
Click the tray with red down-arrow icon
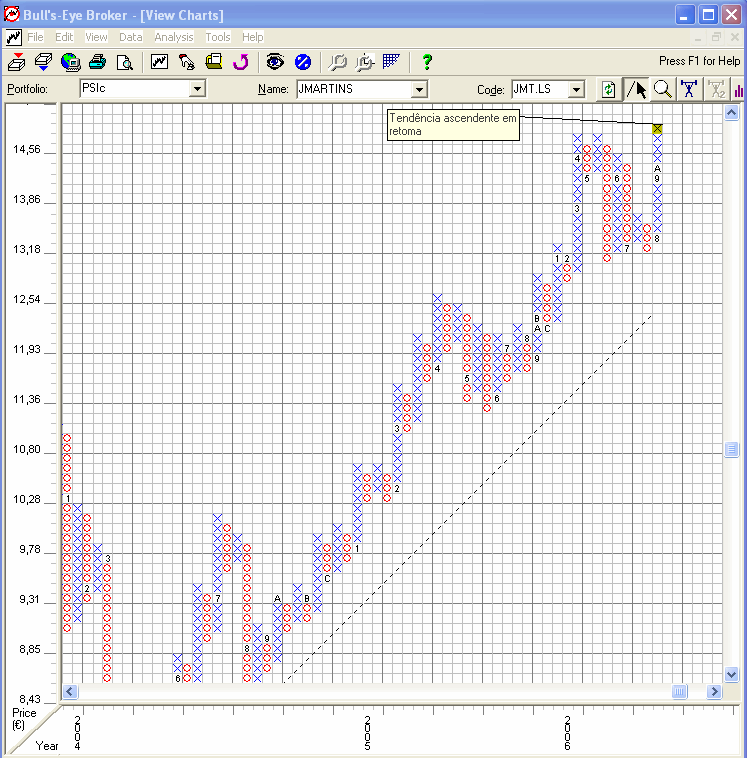coord(17,62)
